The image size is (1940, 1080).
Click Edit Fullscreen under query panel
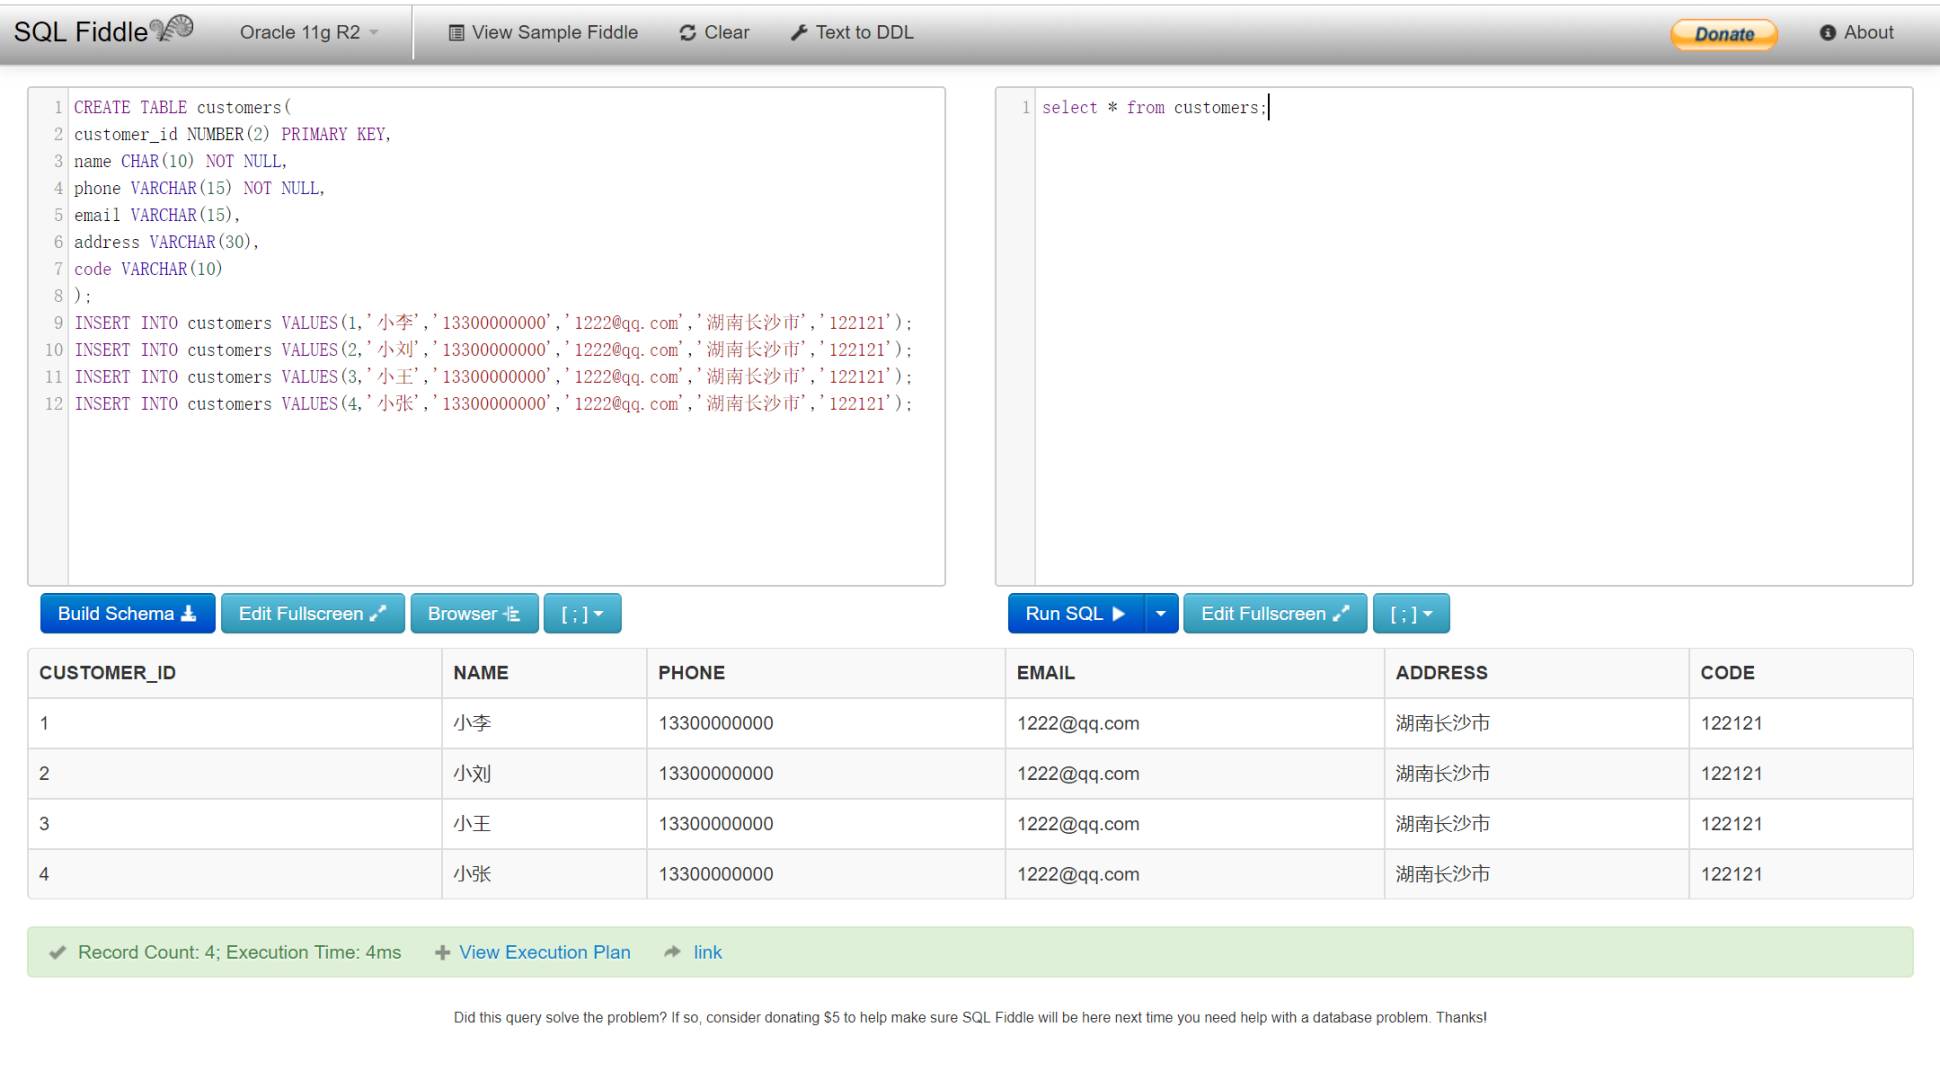pyautogui.click(x=1275, y=613)
